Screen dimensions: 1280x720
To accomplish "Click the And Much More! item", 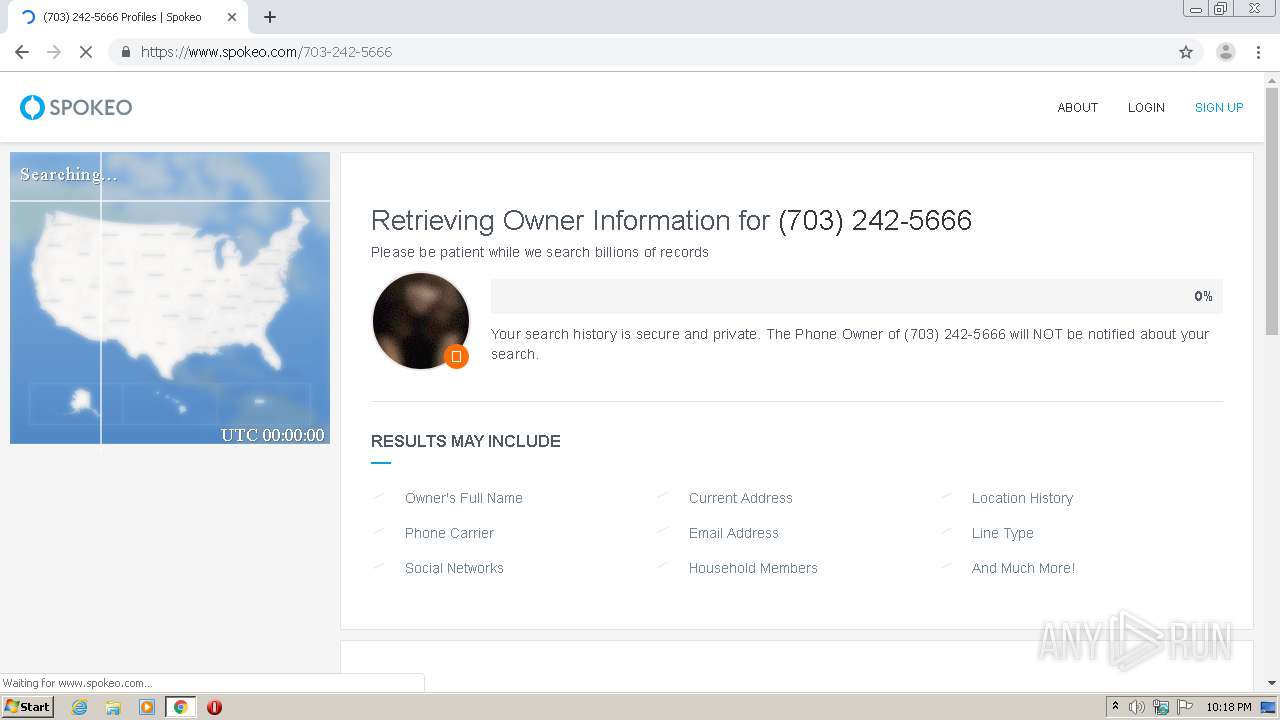I will coord(1023,568).
